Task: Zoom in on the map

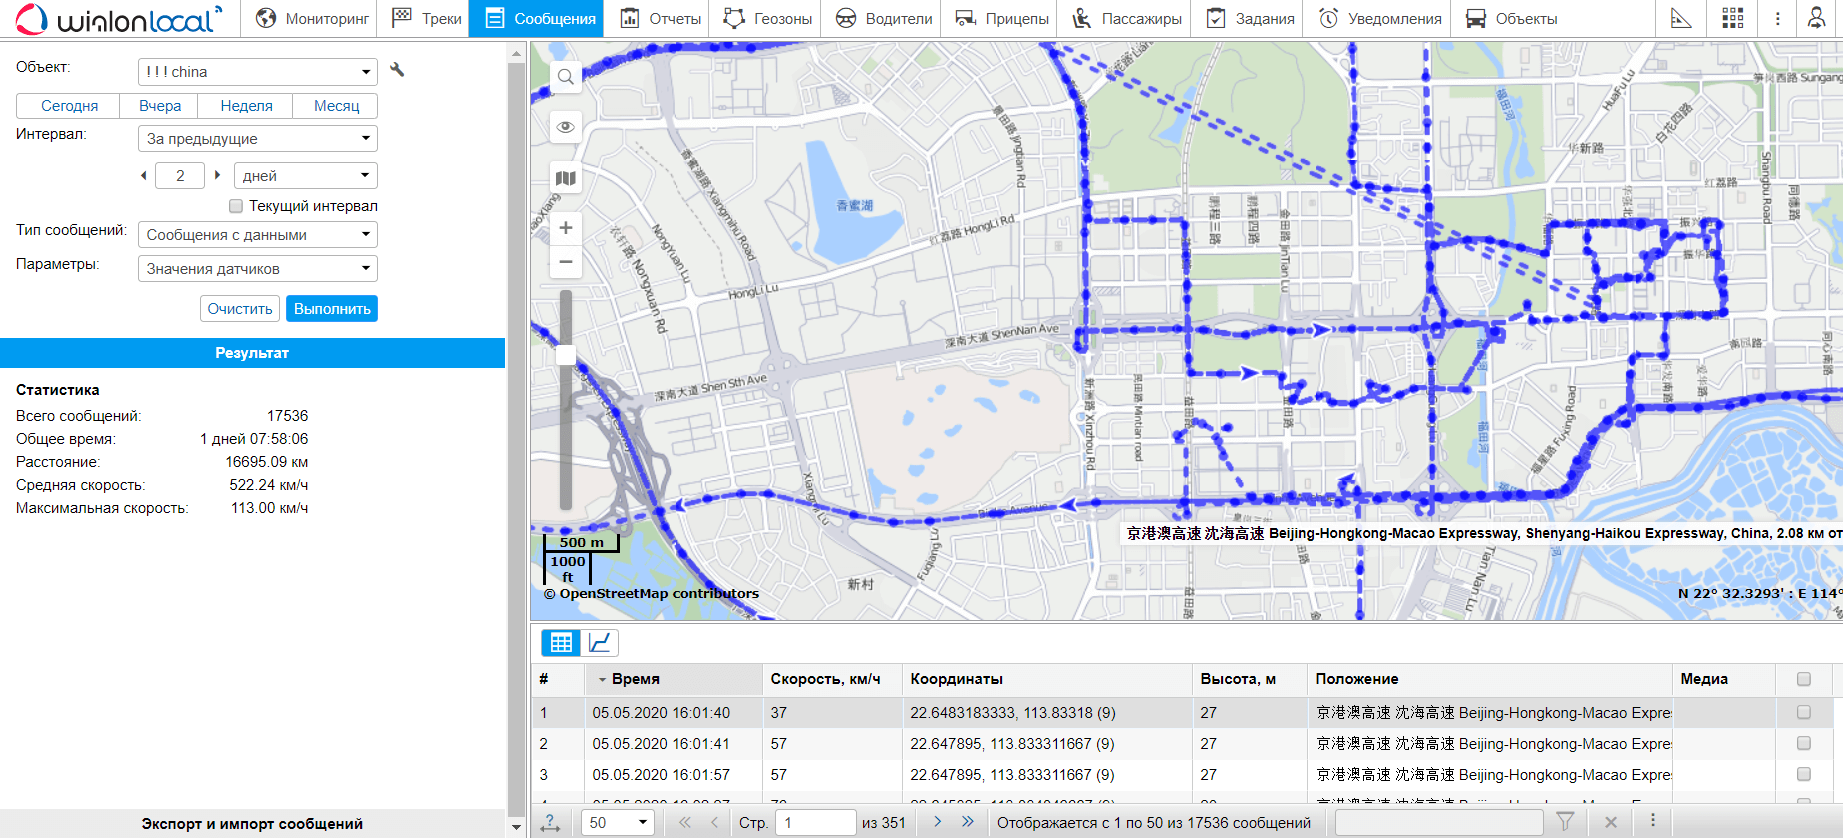Action: click(x=566, y=228)
